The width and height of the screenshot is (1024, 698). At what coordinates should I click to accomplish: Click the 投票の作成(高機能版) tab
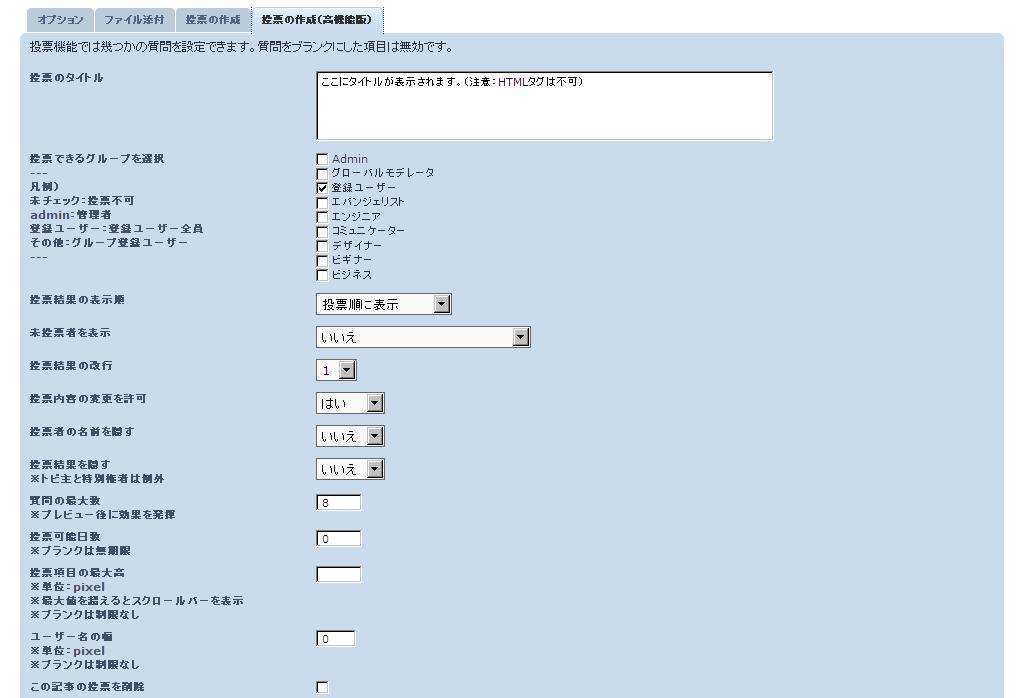tap(317, 20)
